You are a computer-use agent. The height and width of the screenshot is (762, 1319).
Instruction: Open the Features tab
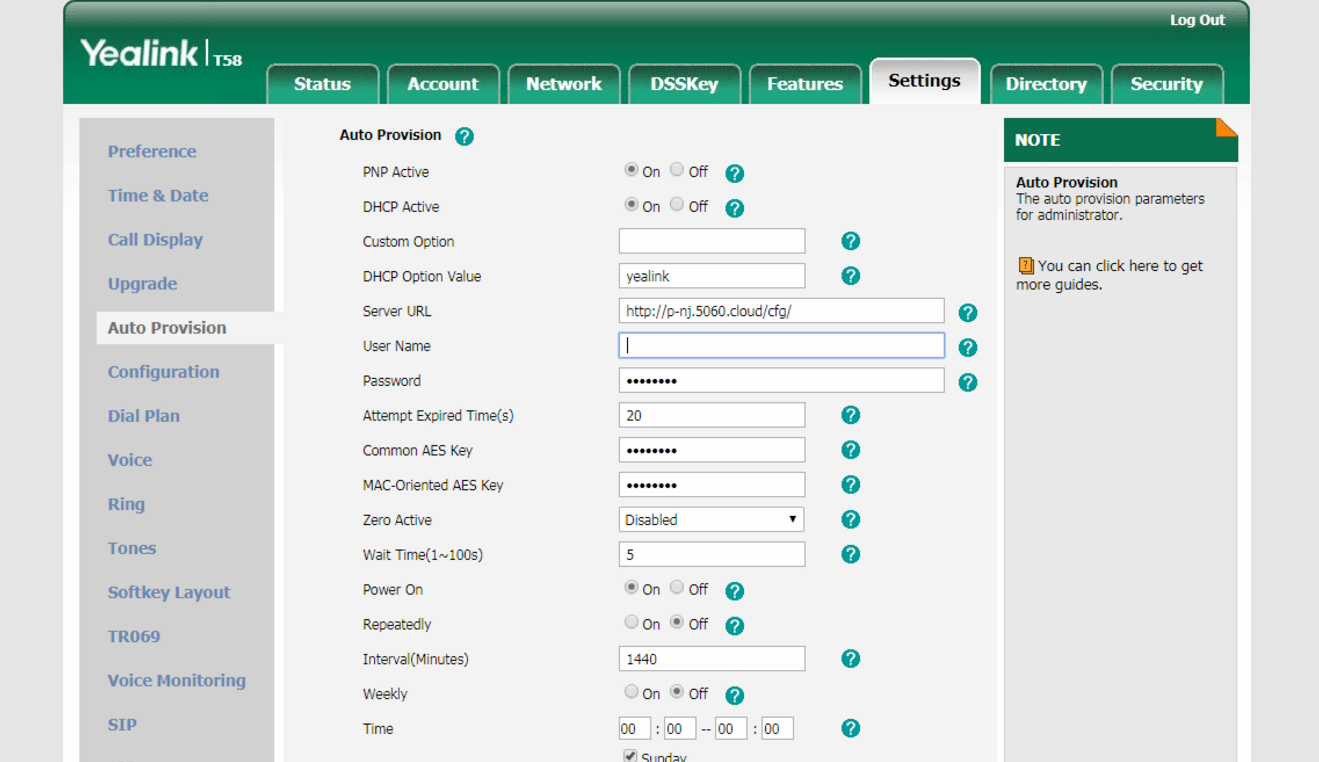[805, 84]
